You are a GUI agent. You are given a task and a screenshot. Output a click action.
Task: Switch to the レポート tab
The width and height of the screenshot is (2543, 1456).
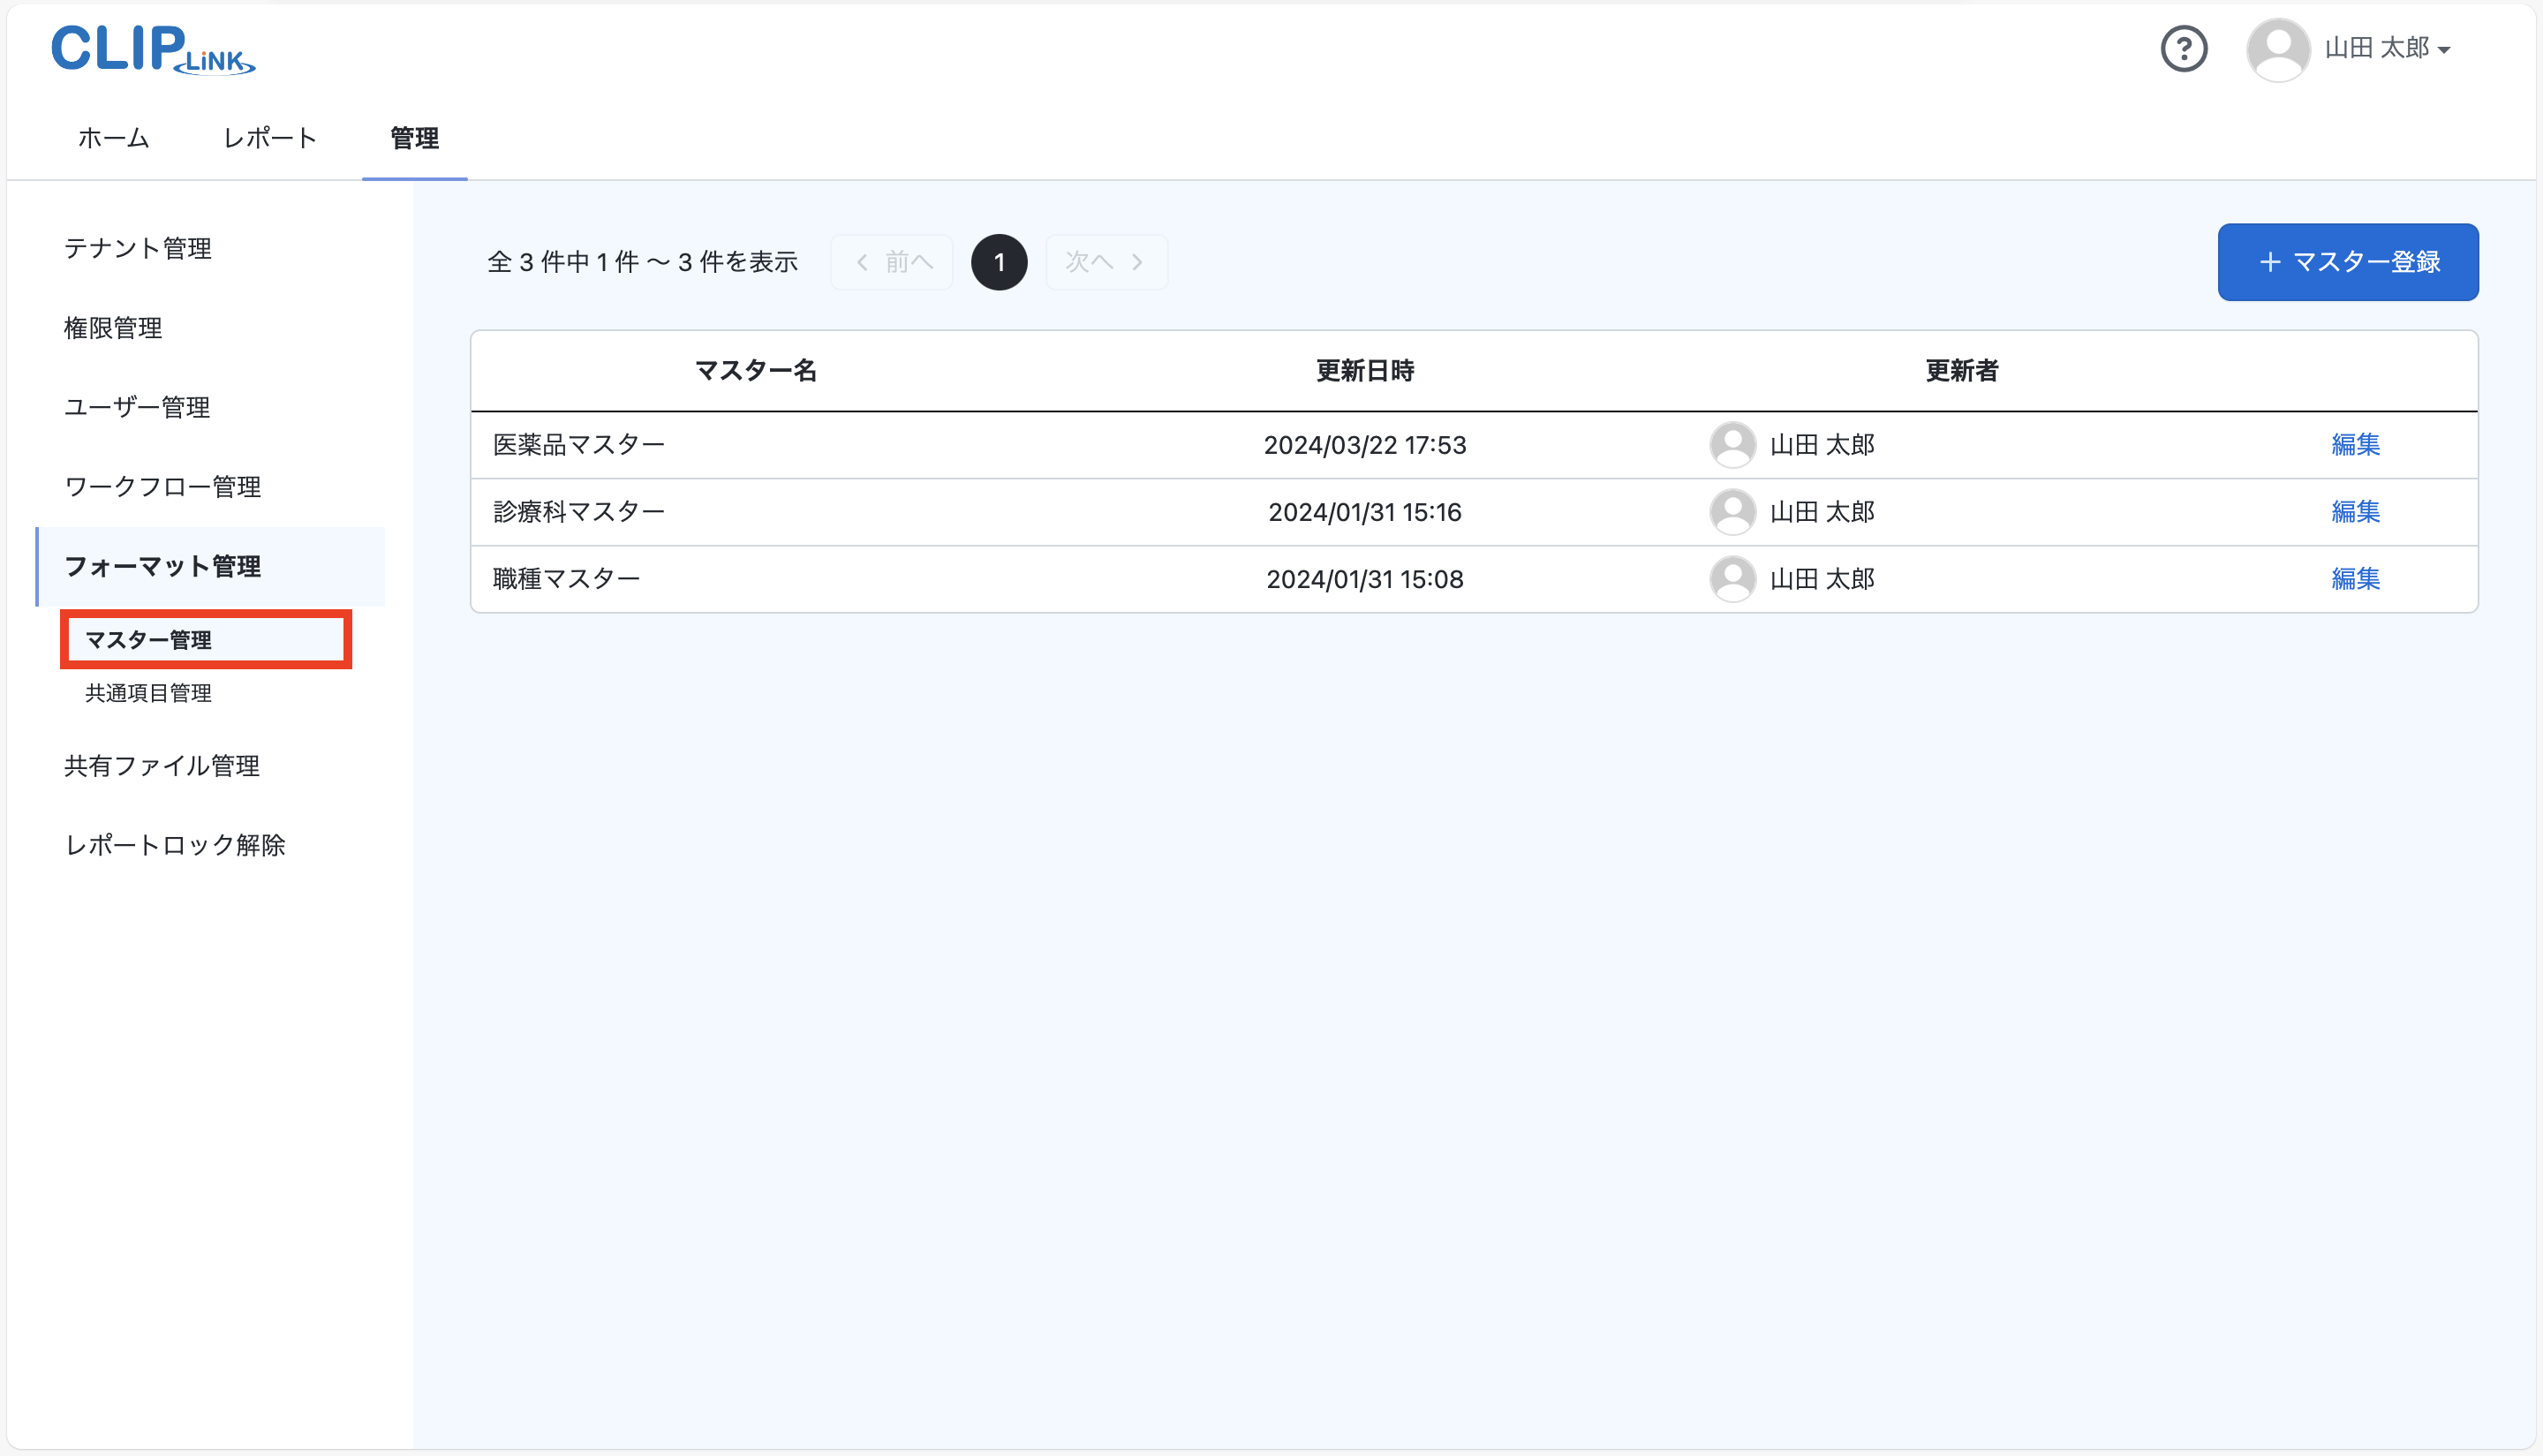(269, 139)
